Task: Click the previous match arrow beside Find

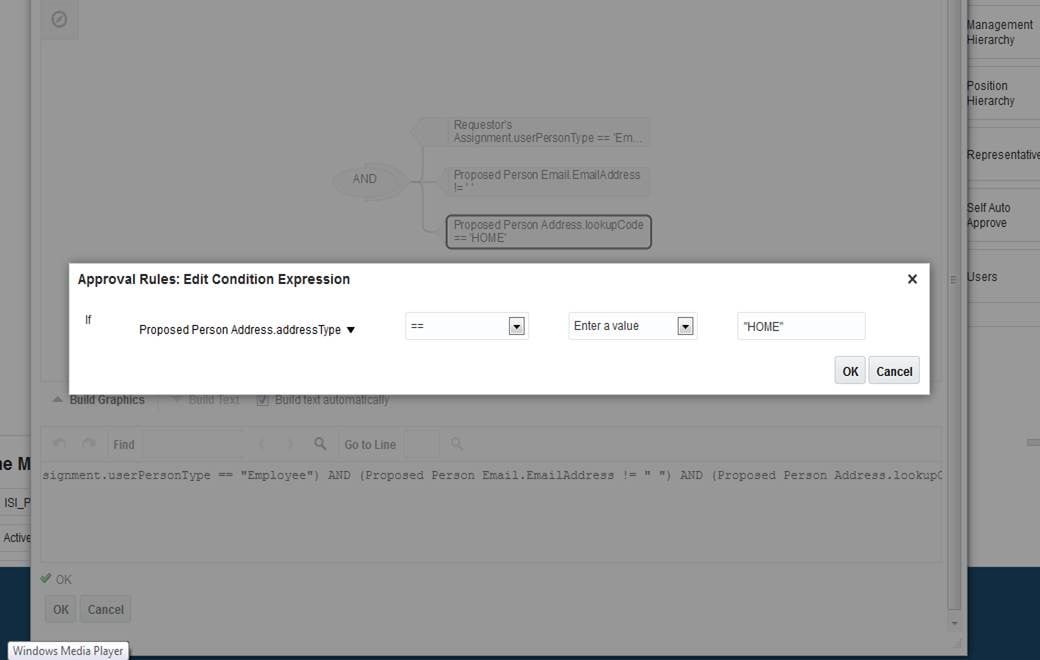Action: click(262, 444)
